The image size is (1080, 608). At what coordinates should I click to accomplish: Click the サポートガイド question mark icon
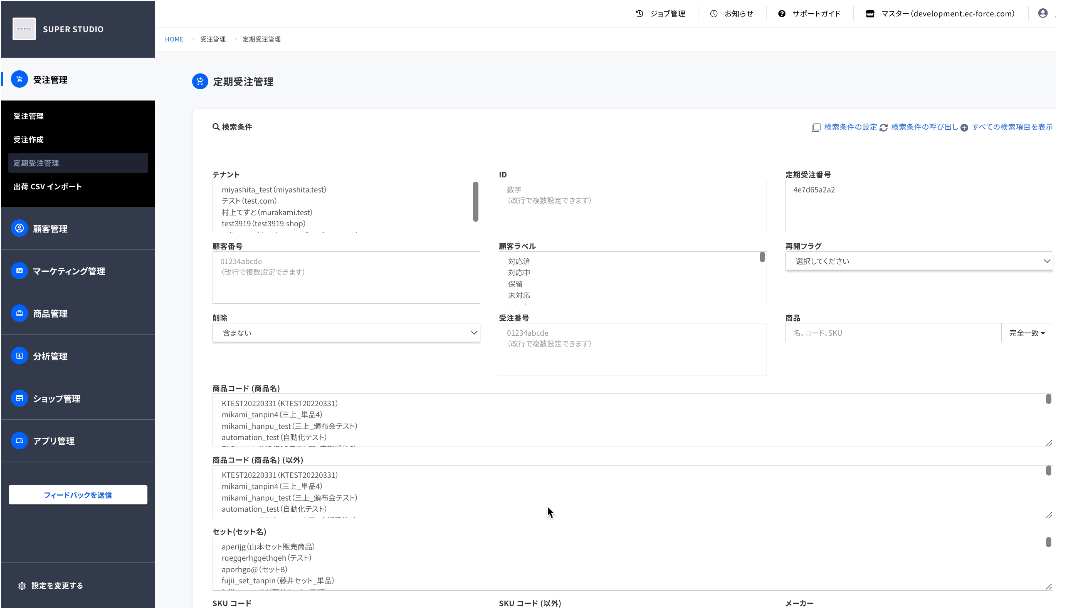[782, 13]
